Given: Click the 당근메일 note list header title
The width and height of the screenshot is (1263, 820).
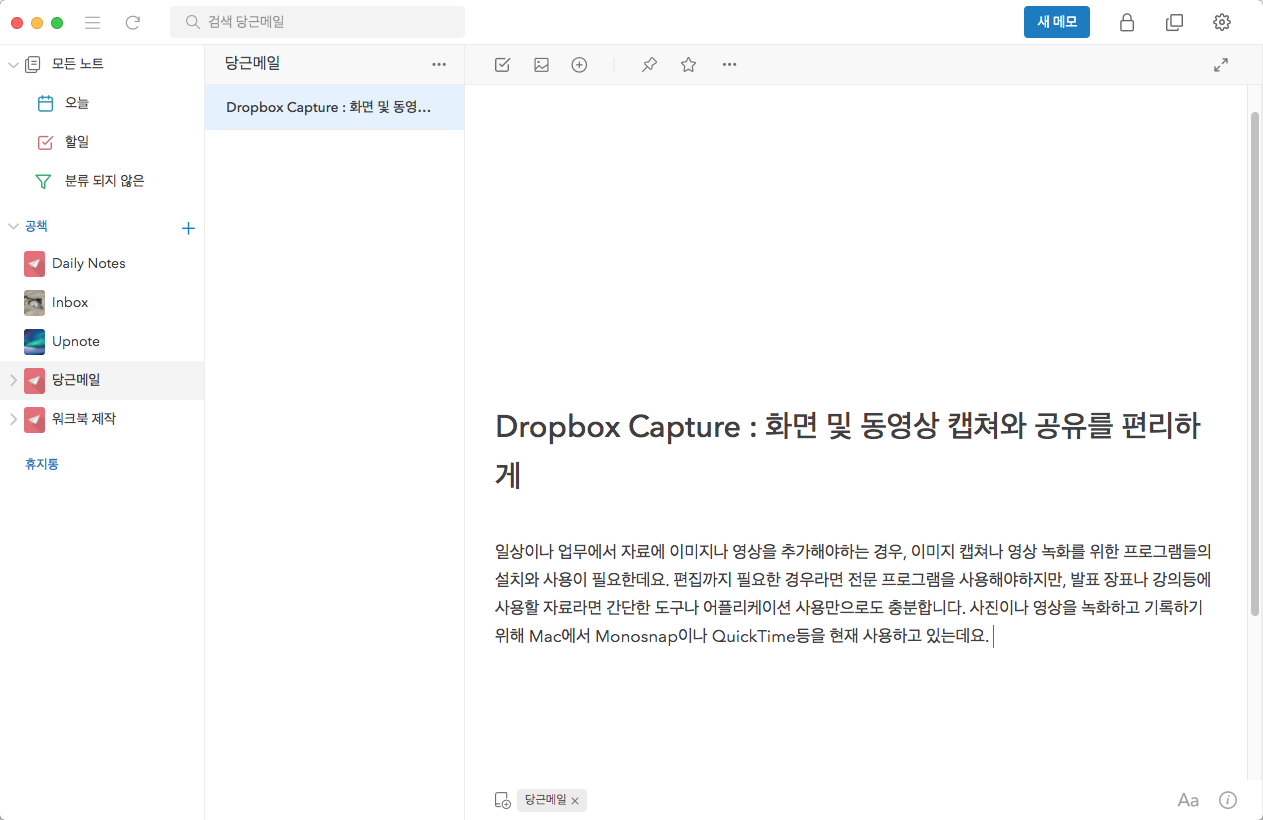Looking at the screenshot, I should tap(253, 63).
